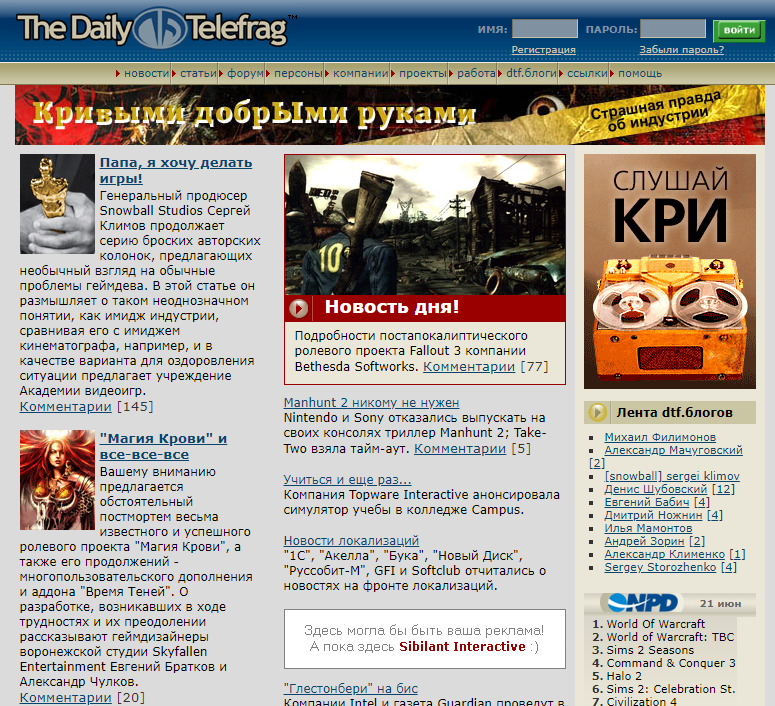
Task: Click the round icon beside Лента dtf.блогов
Action: tap(597, 412)
